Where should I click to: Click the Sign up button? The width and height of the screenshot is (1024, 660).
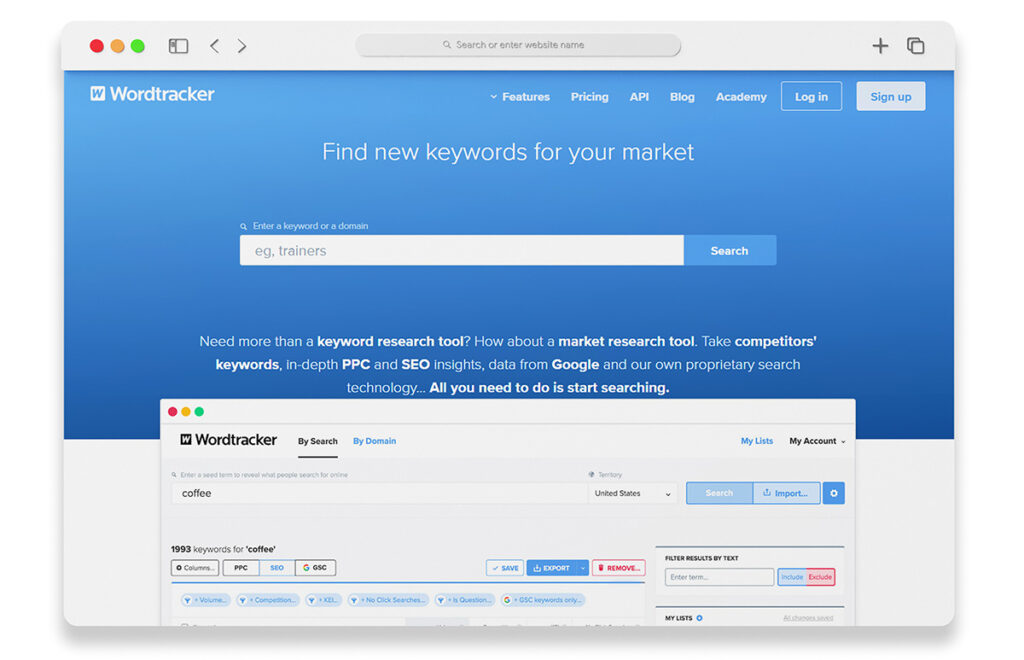click(891, 97)
